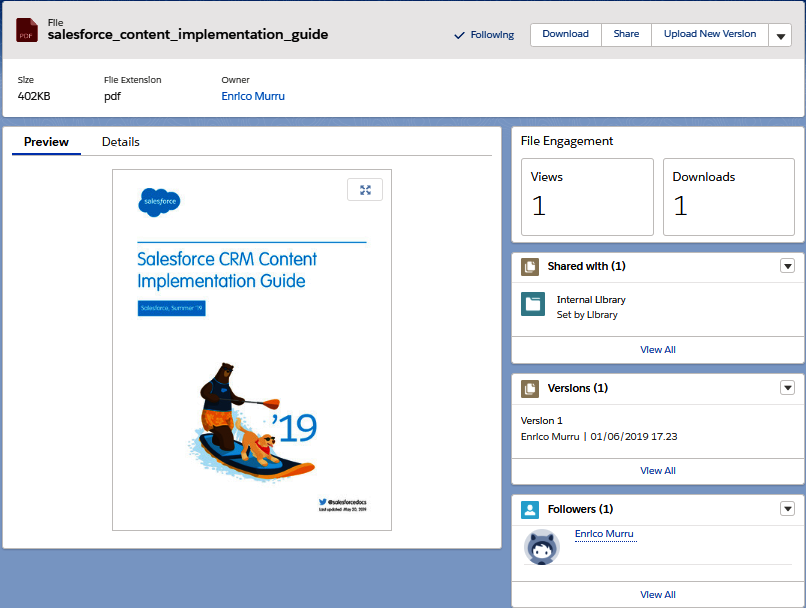Click the Share button
The width and height of the screenshot is (806, 608).
[626, 34]
